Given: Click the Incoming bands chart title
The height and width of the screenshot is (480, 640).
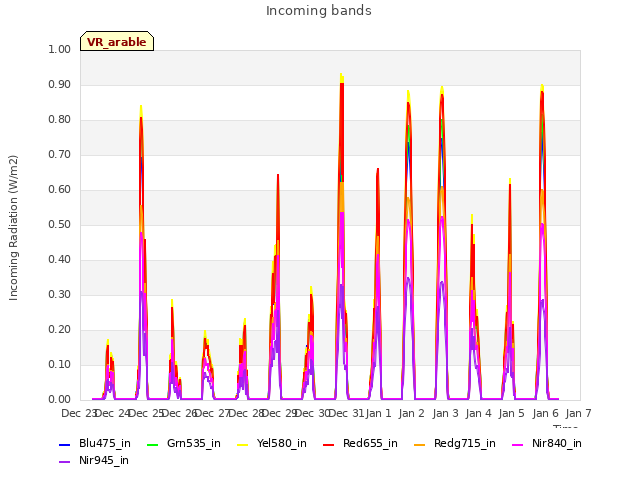Looking at the screenshot, I should point(319,11).
